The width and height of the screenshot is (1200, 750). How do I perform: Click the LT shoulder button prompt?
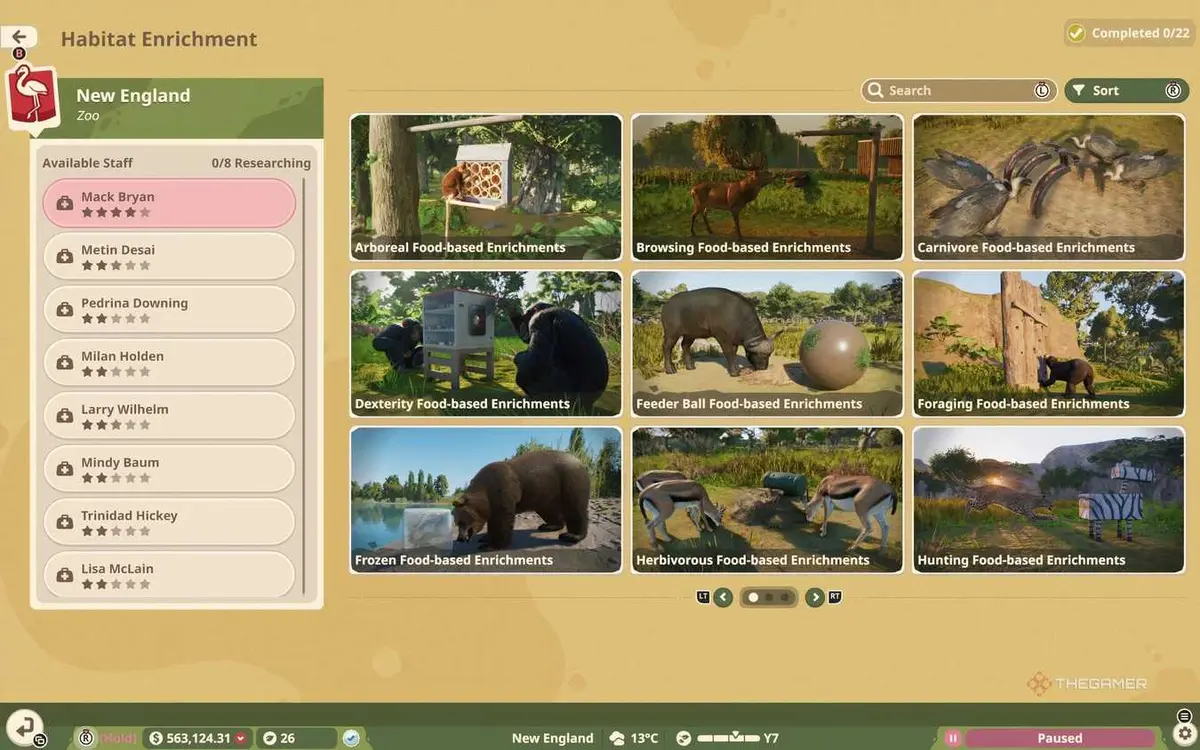pos(703,597)
